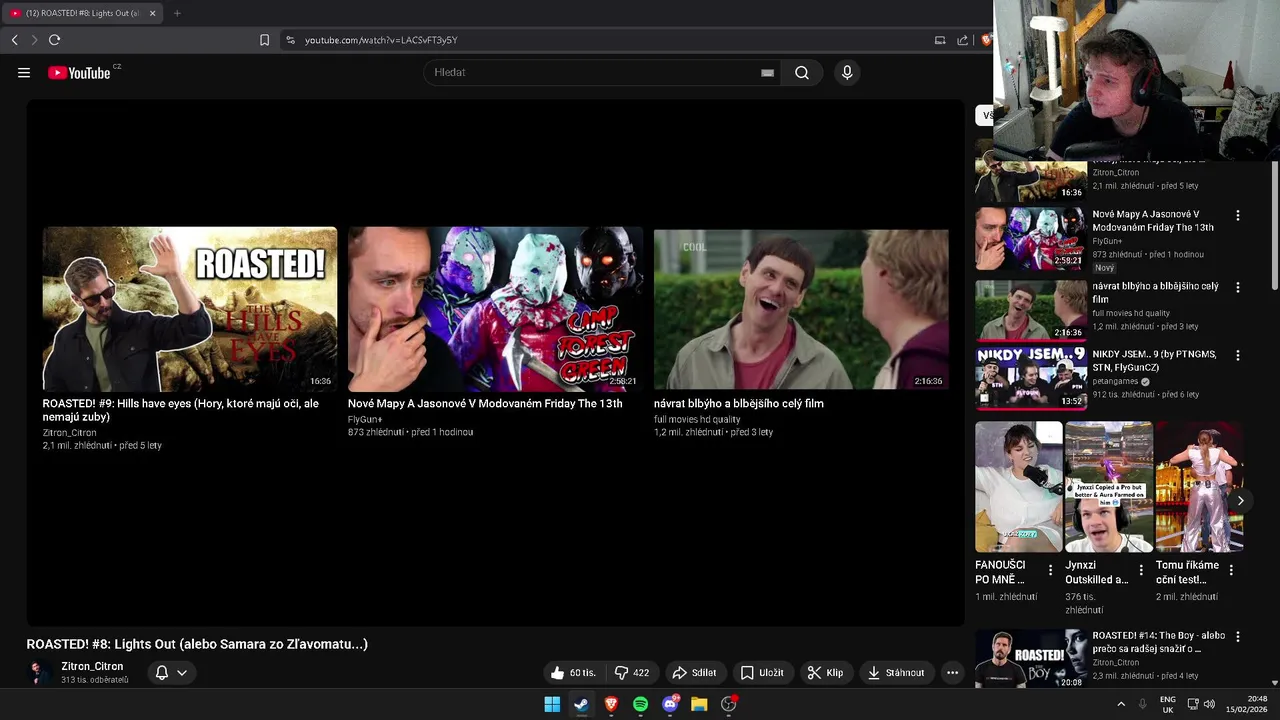Play návrat blbýho a blbějšího endscreen thumbnail
The height and width of the screenshot is (720, 1280).
click(x=801, y=309)
